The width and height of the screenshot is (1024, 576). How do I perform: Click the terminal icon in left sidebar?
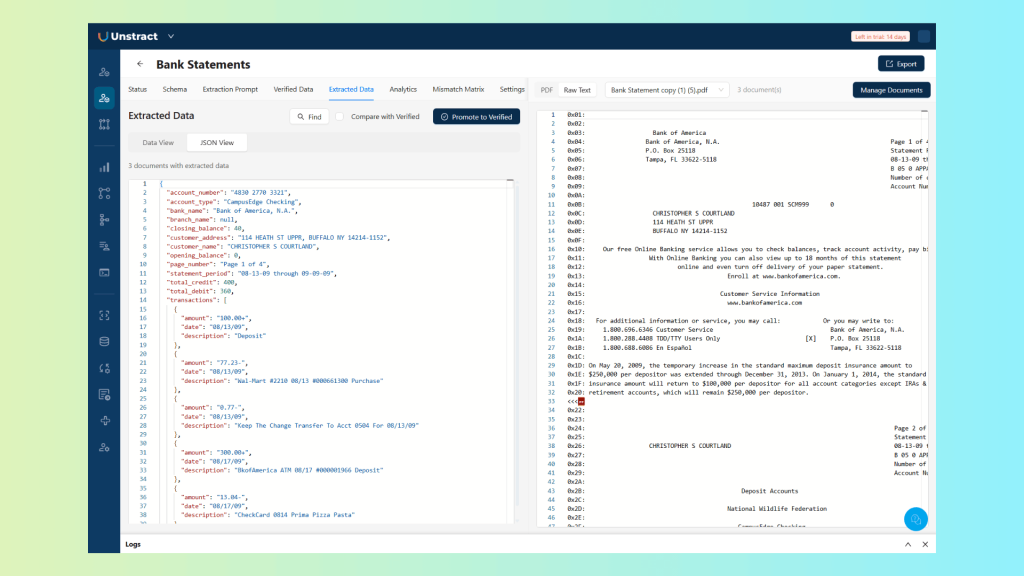pos(104,272)
